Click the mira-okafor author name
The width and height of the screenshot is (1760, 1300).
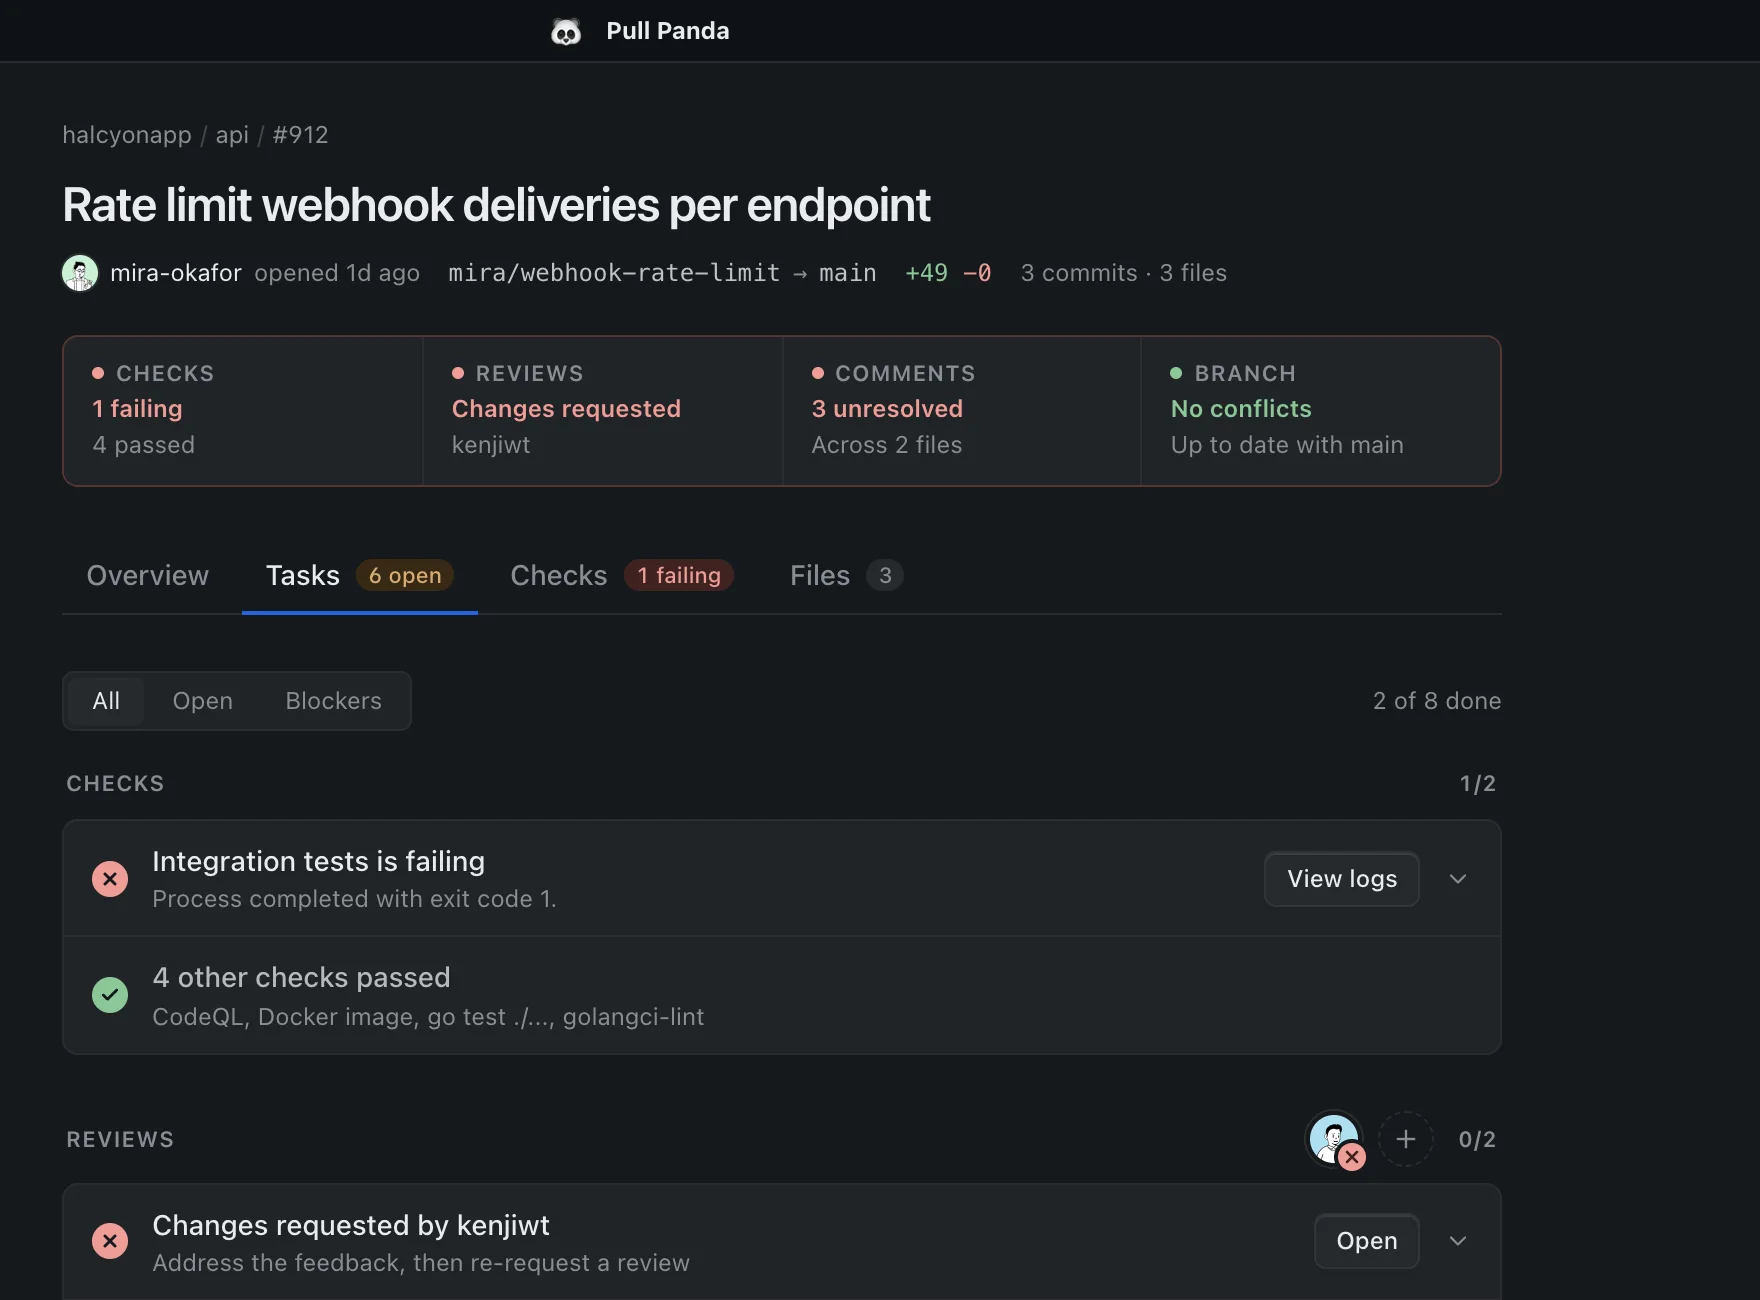pyautogui.click(x=176, y=273)
